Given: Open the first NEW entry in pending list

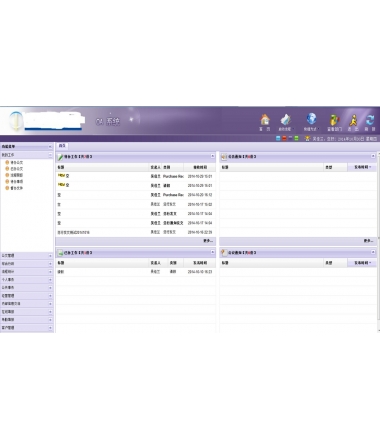Looking at the screenshot, I should [x=63, y=176].
